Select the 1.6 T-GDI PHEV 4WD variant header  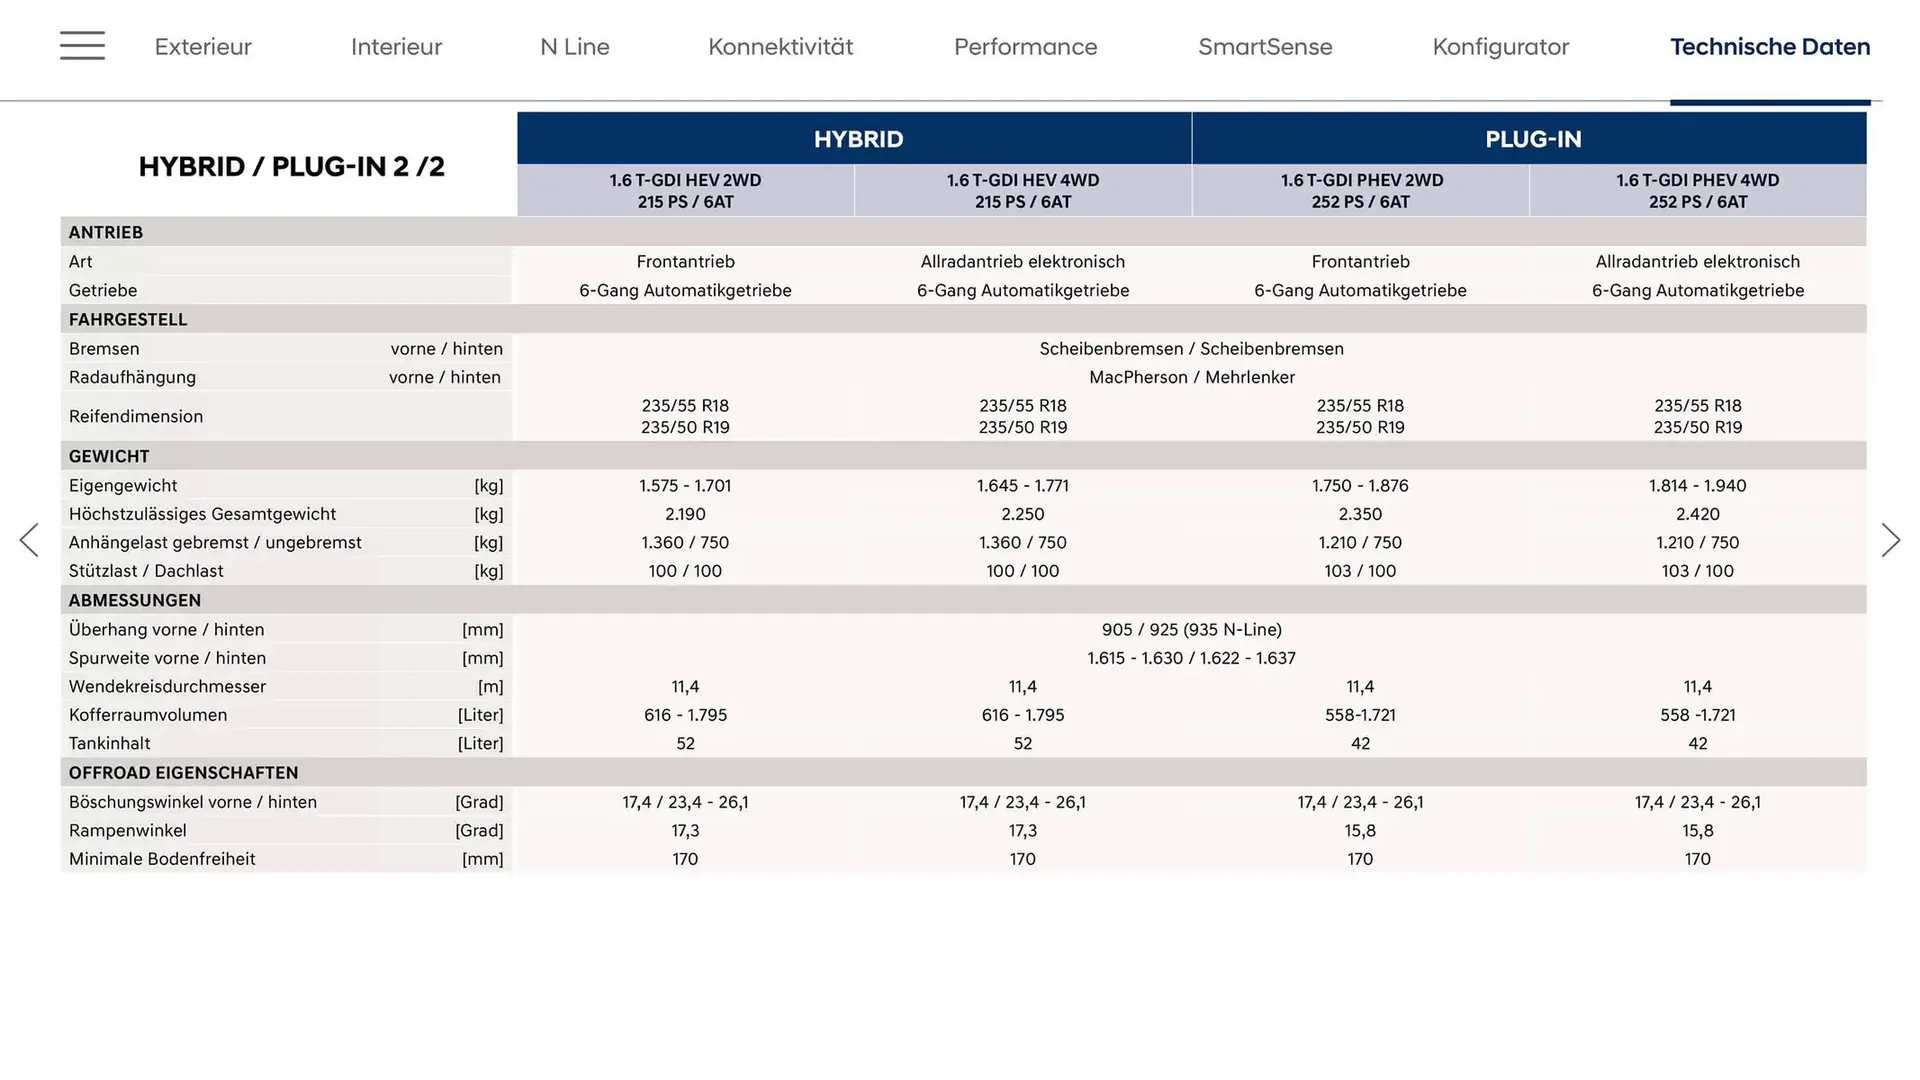(x=1697, y=190)
